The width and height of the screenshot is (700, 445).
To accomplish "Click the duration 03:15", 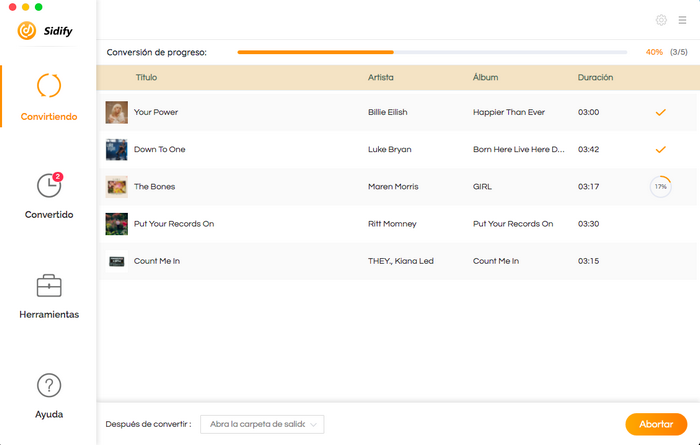I will point(588,261).
